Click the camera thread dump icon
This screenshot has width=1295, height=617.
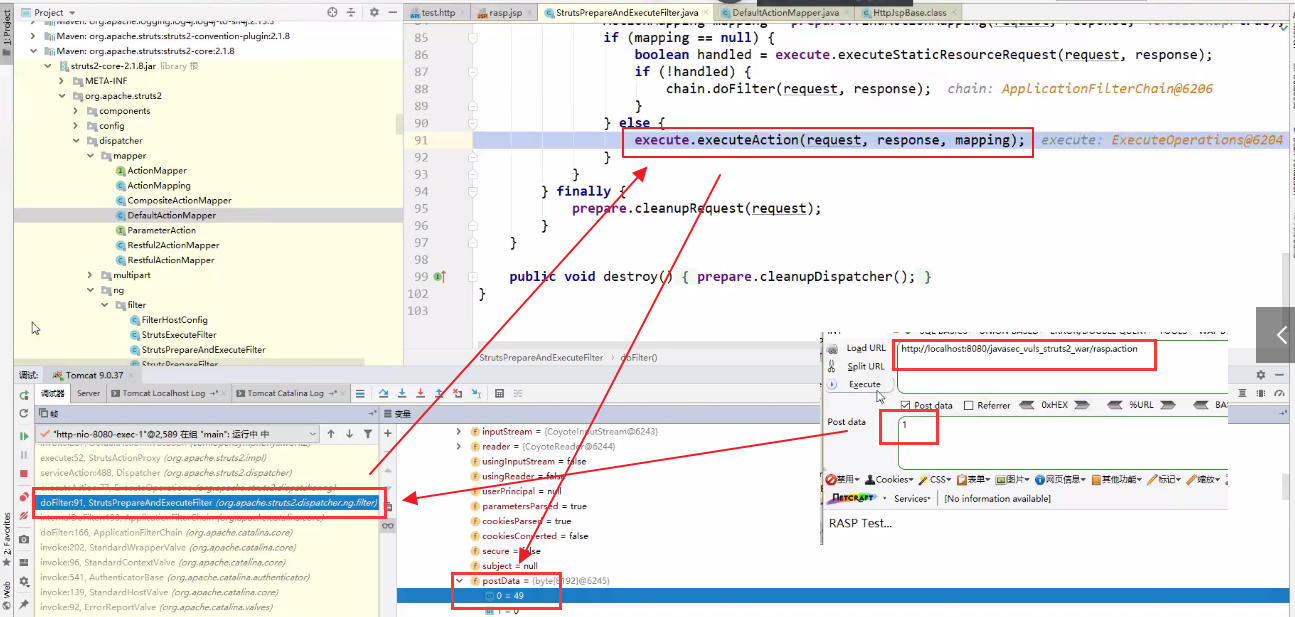tap(23, 539)
